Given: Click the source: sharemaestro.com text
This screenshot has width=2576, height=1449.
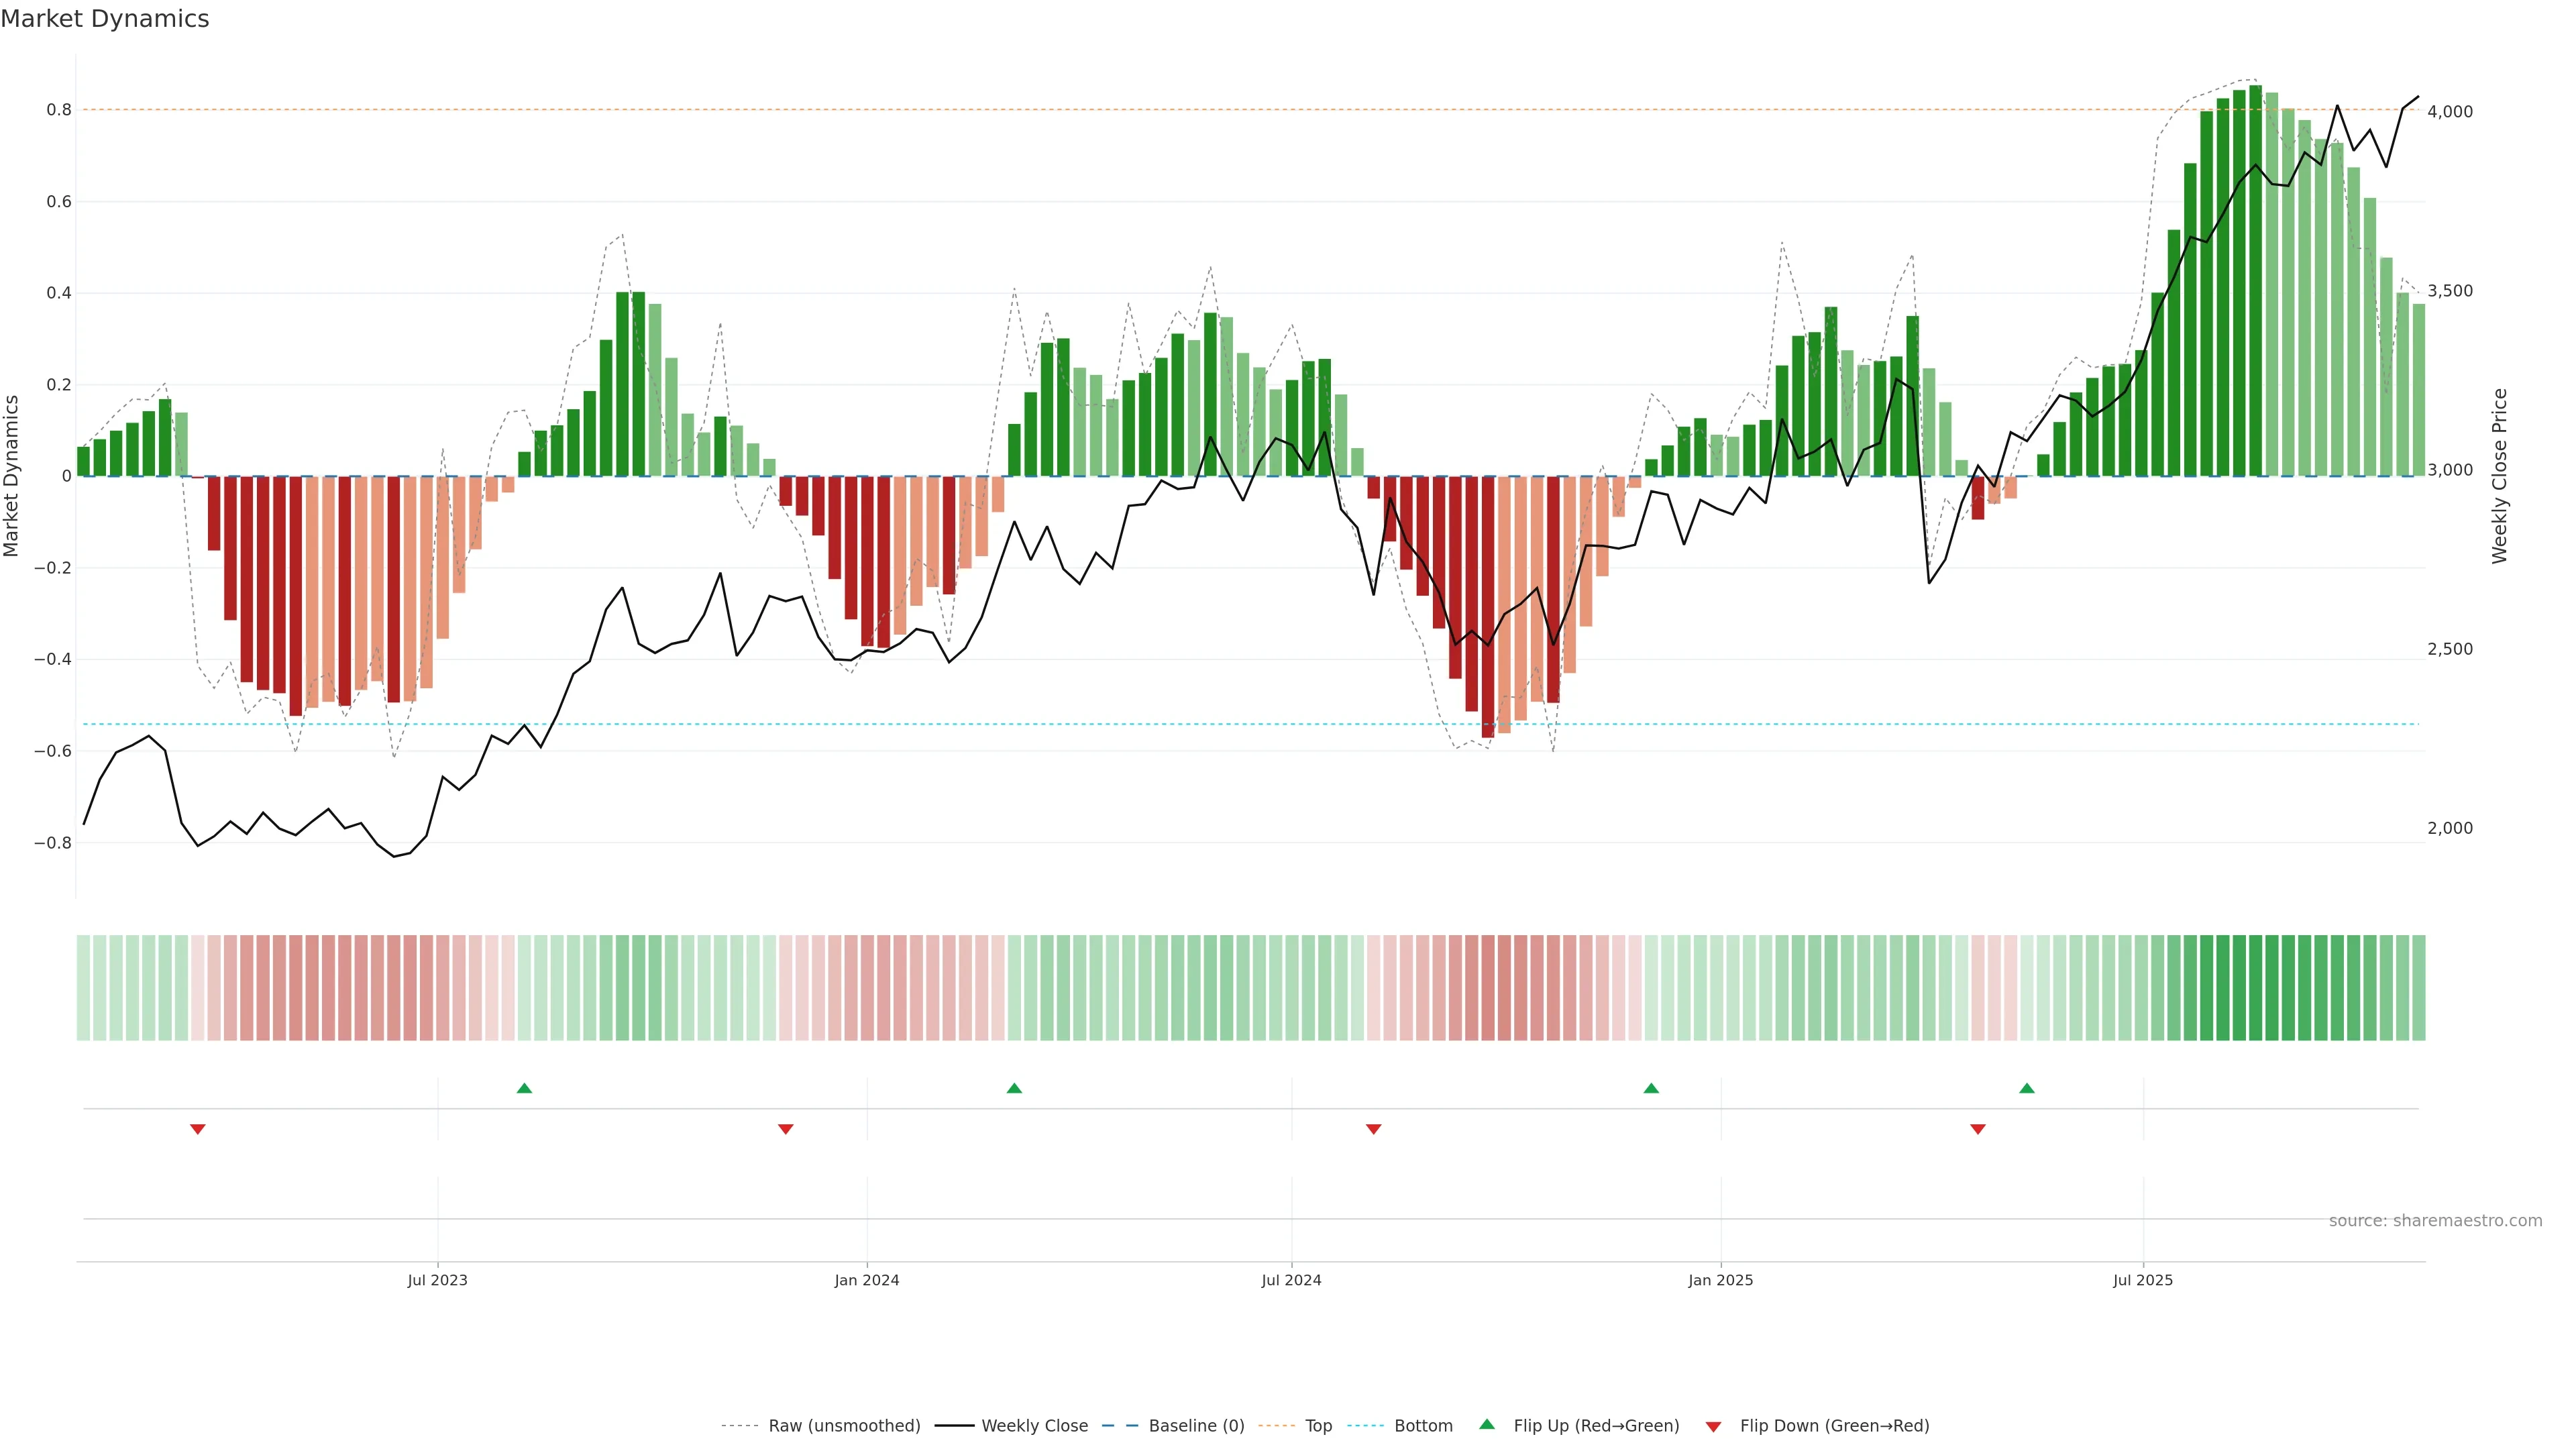Looking at the screenshot, I should tap(2435, 1221).
